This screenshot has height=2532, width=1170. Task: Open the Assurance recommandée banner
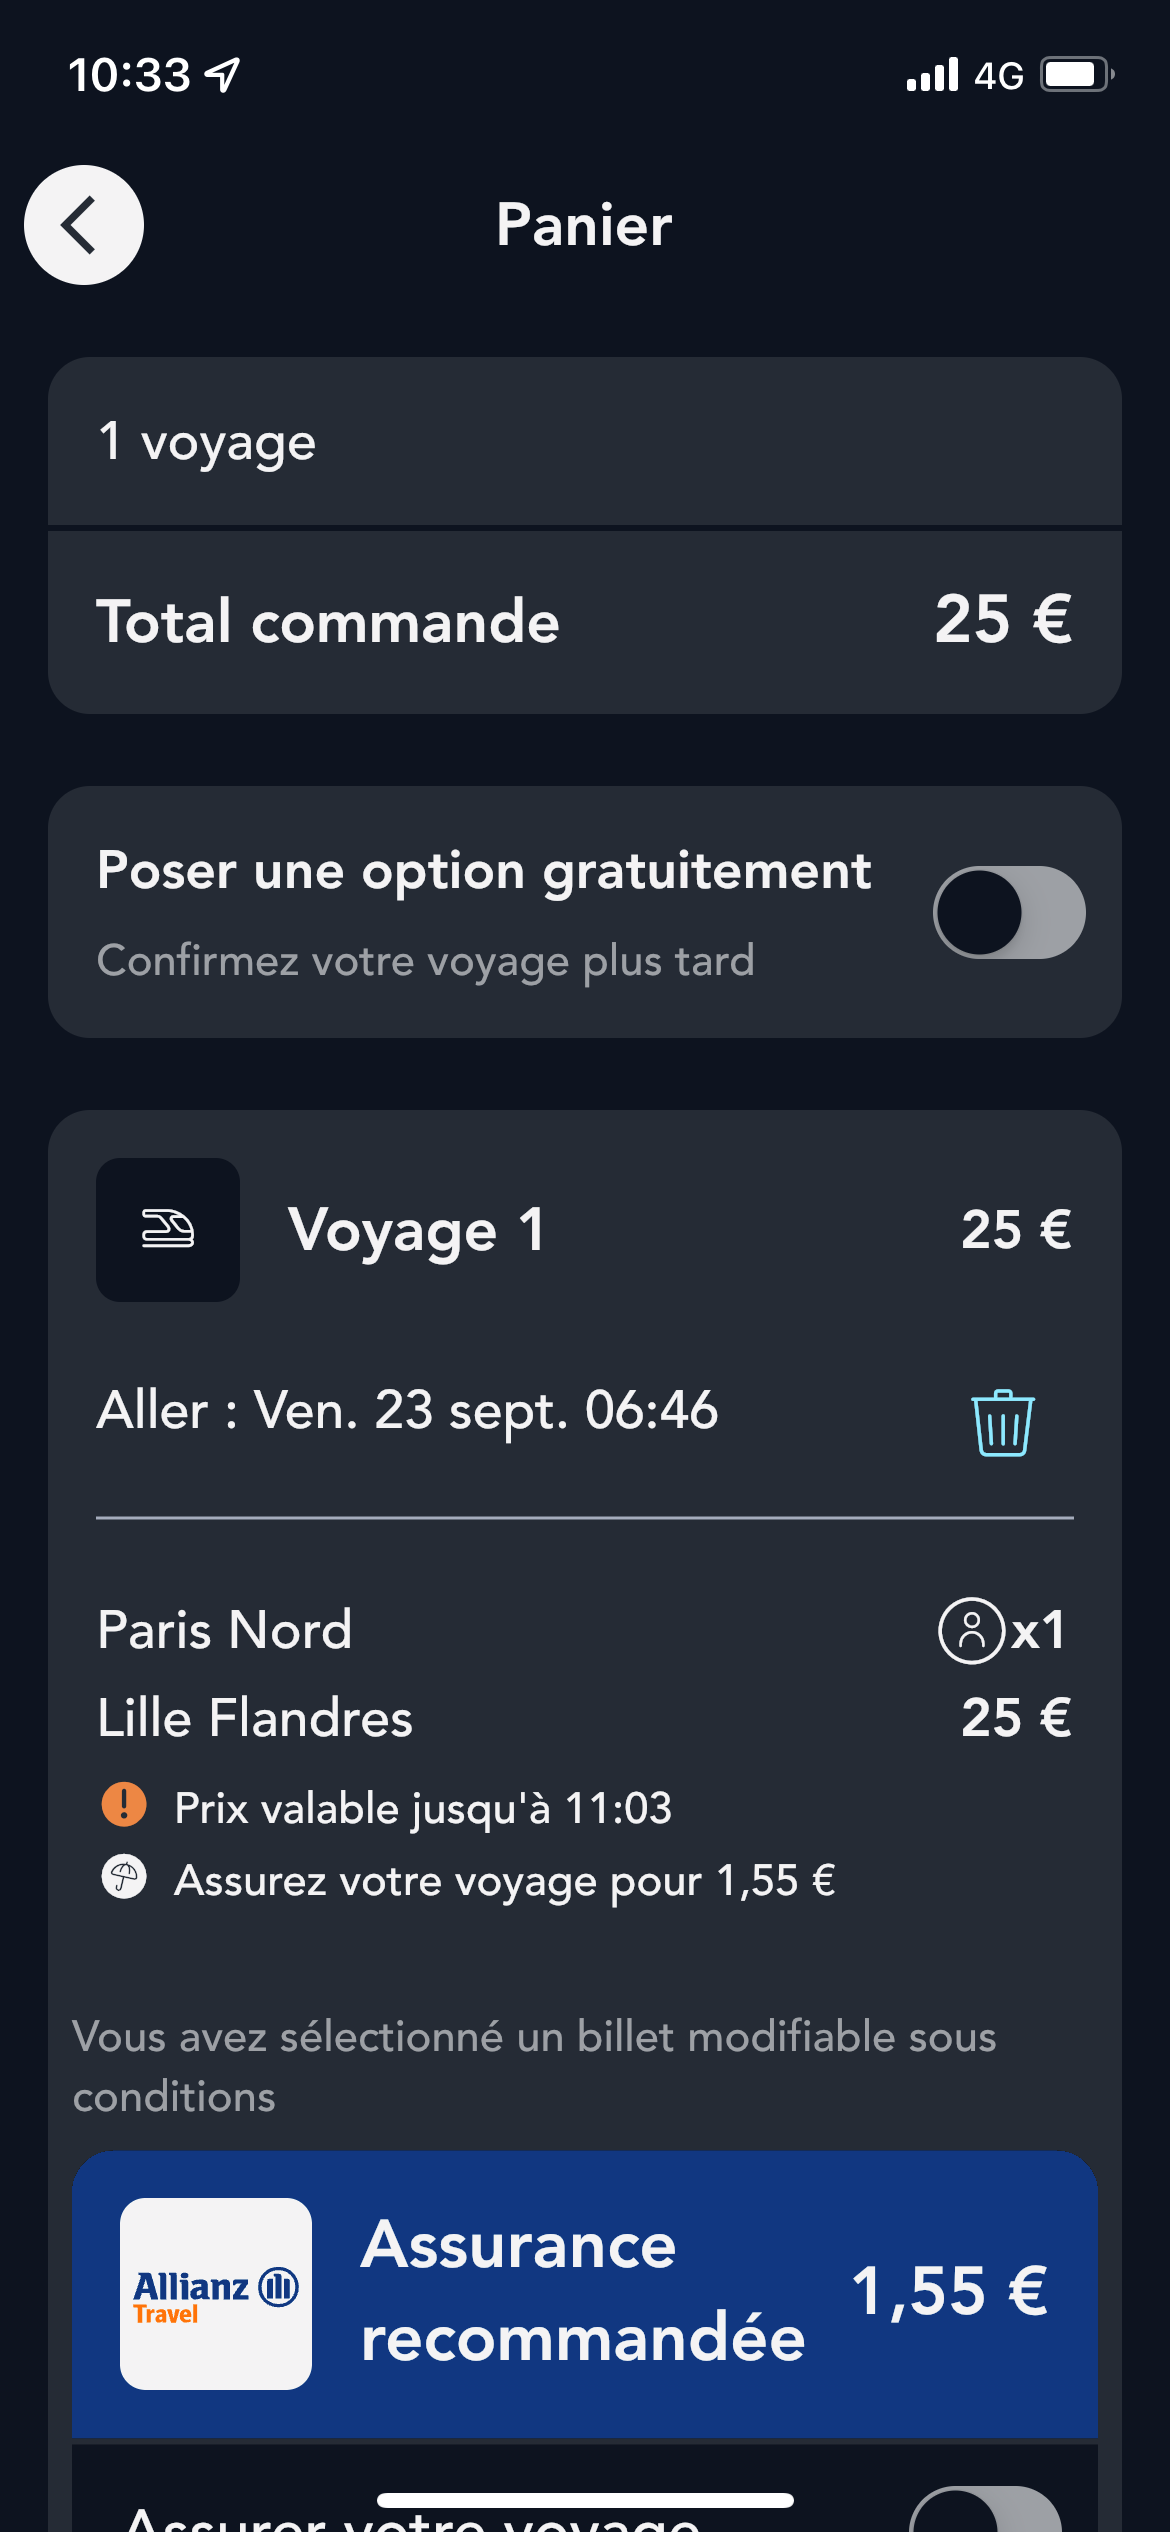(x=584, y=2293)
